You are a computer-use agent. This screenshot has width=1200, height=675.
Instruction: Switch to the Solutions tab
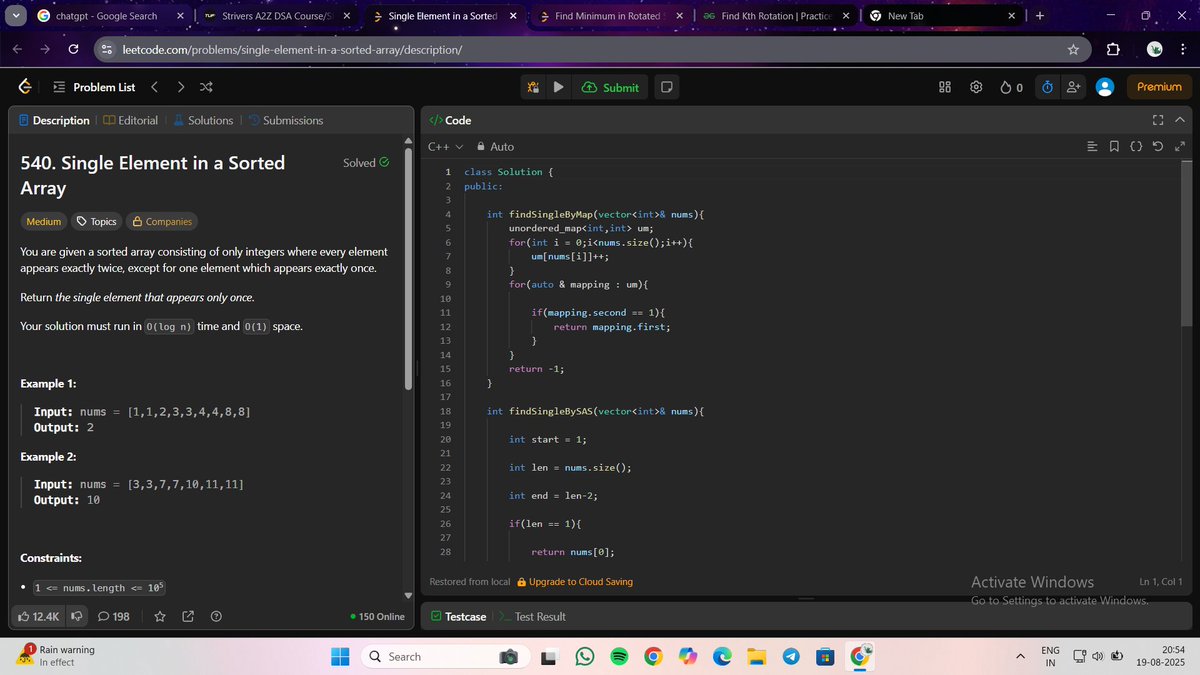click(203, 120)
